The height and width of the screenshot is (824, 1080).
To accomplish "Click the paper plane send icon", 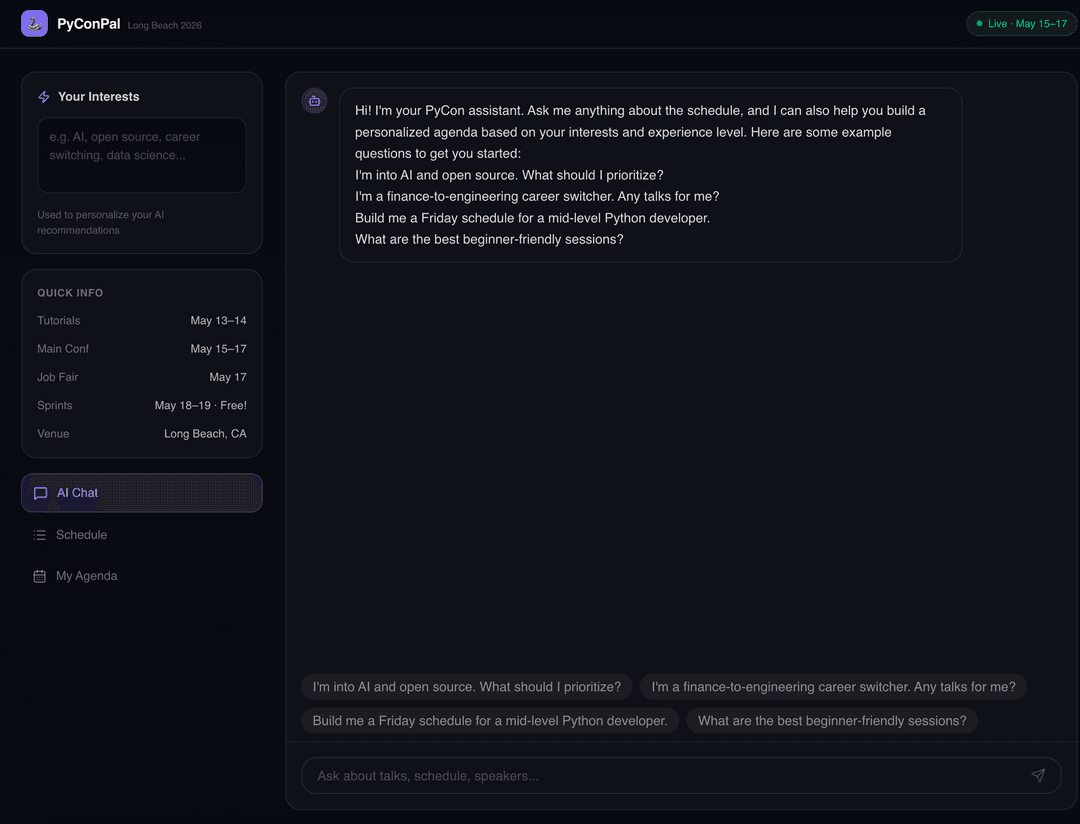I will pos(1037,776).
